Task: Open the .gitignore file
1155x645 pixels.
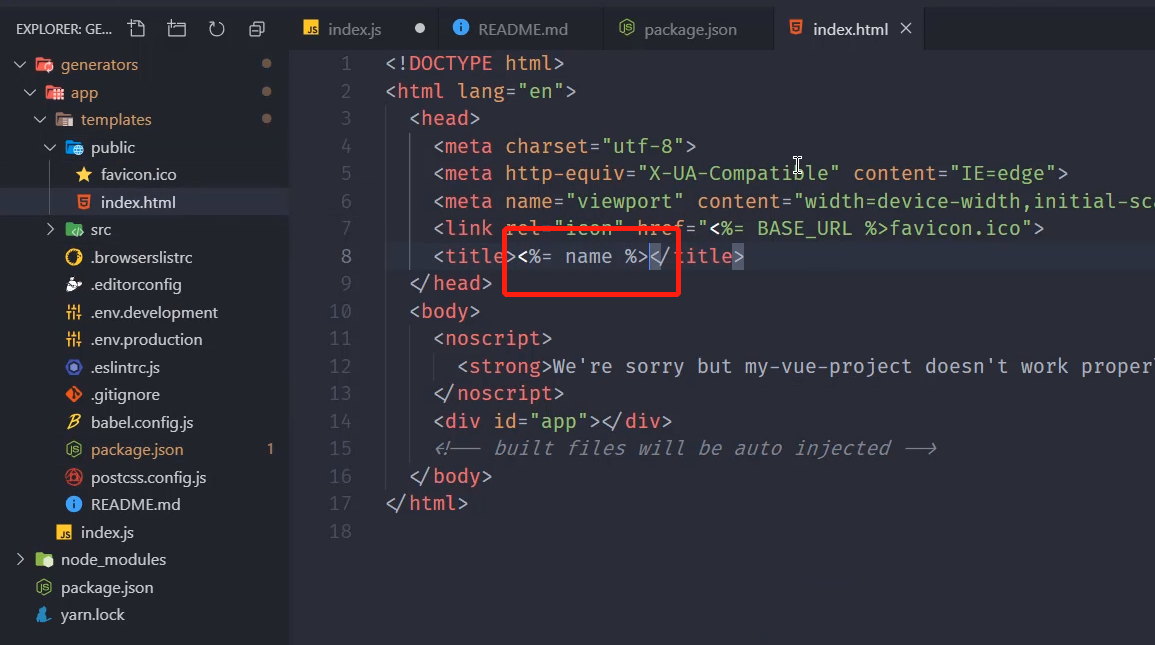Action: [x=125, y=395]
